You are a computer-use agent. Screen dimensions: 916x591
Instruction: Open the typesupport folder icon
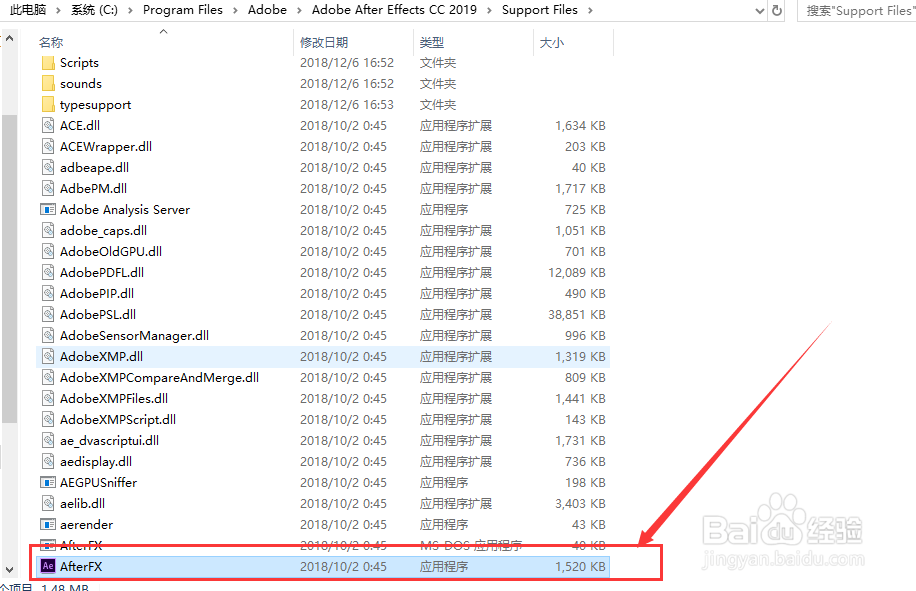(x=47, y=104)
